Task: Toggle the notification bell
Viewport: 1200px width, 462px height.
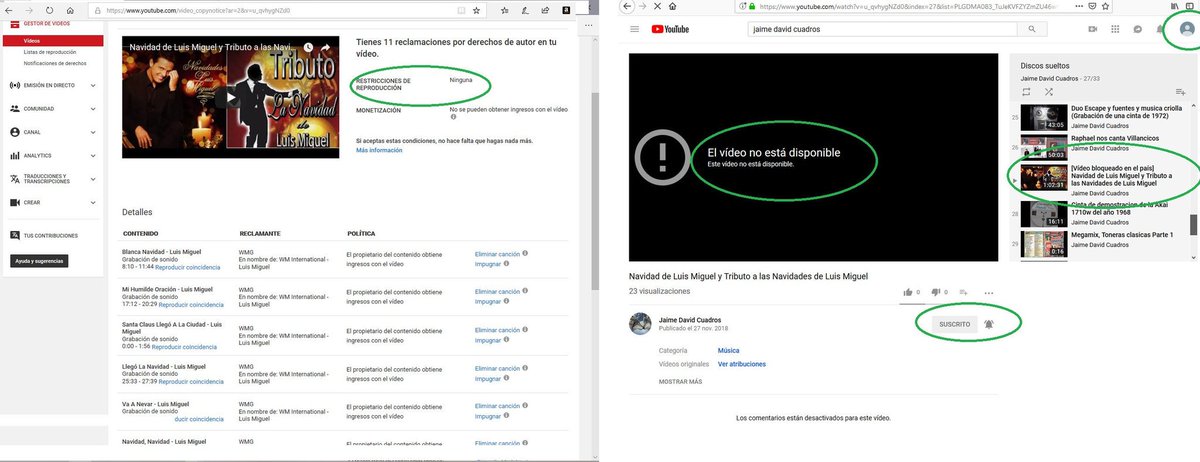Action: [989, 324]
